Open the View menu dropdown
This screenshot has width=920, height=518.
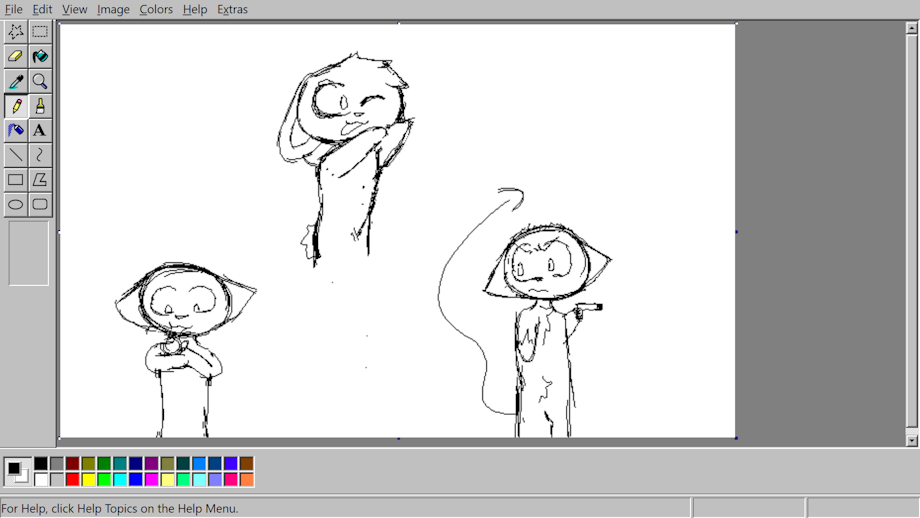[x=75, y=9]
